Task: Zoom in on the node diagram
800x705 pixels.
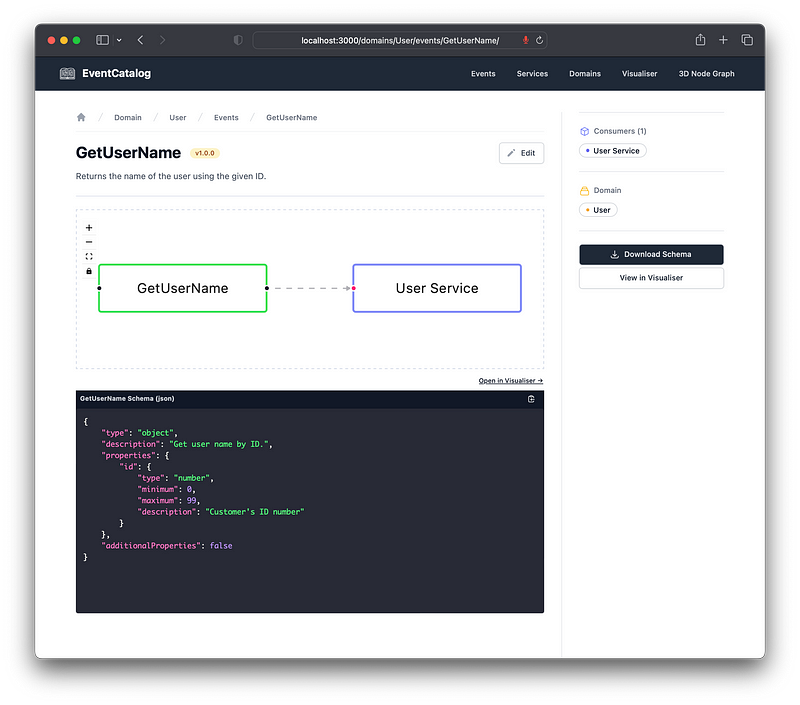Action: click(x=89, y=228)
